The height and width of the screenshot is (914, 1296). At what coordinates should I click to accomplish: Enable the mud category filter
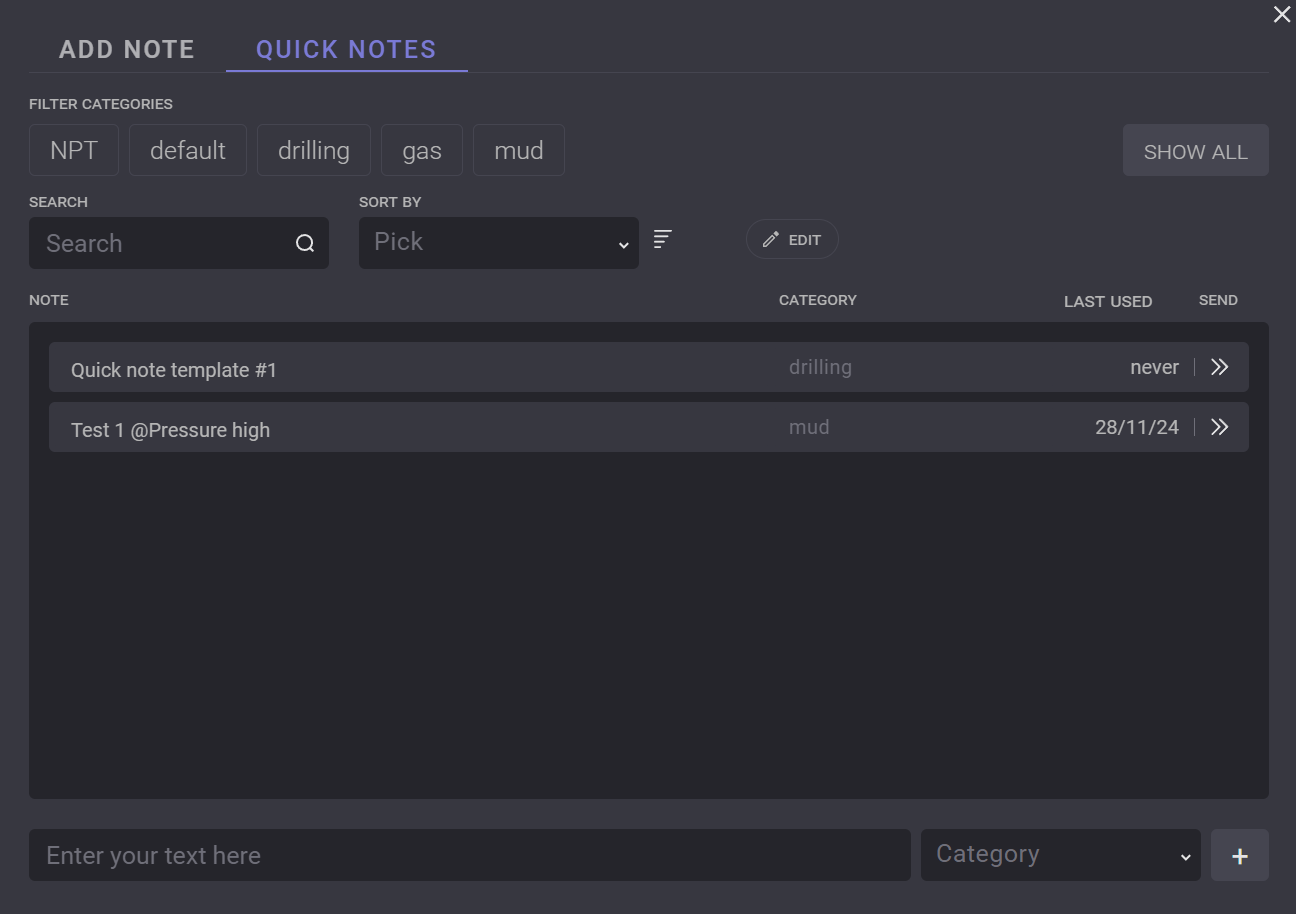coord(519,150)
